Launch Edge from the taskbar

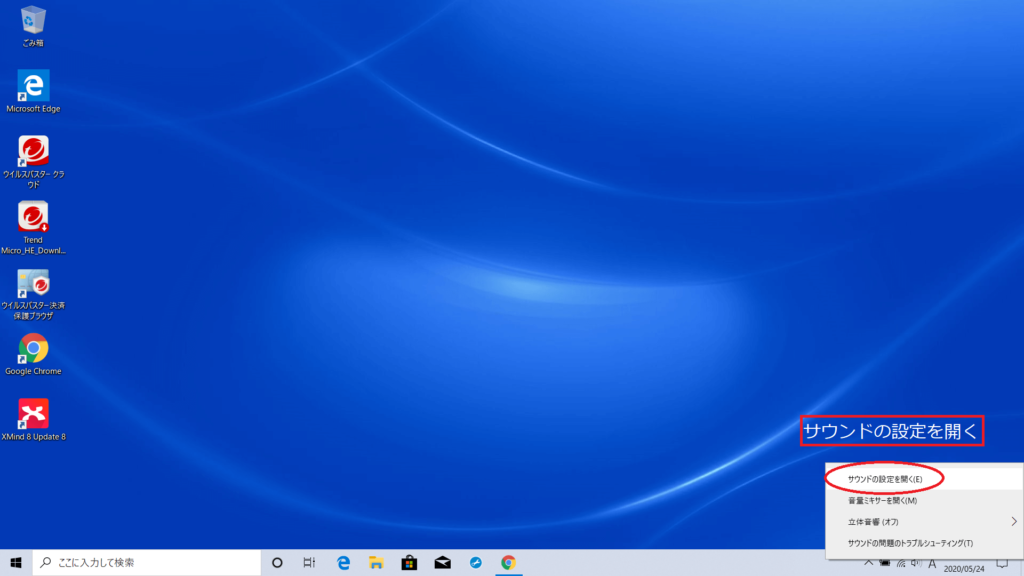[x=343, y=562]
